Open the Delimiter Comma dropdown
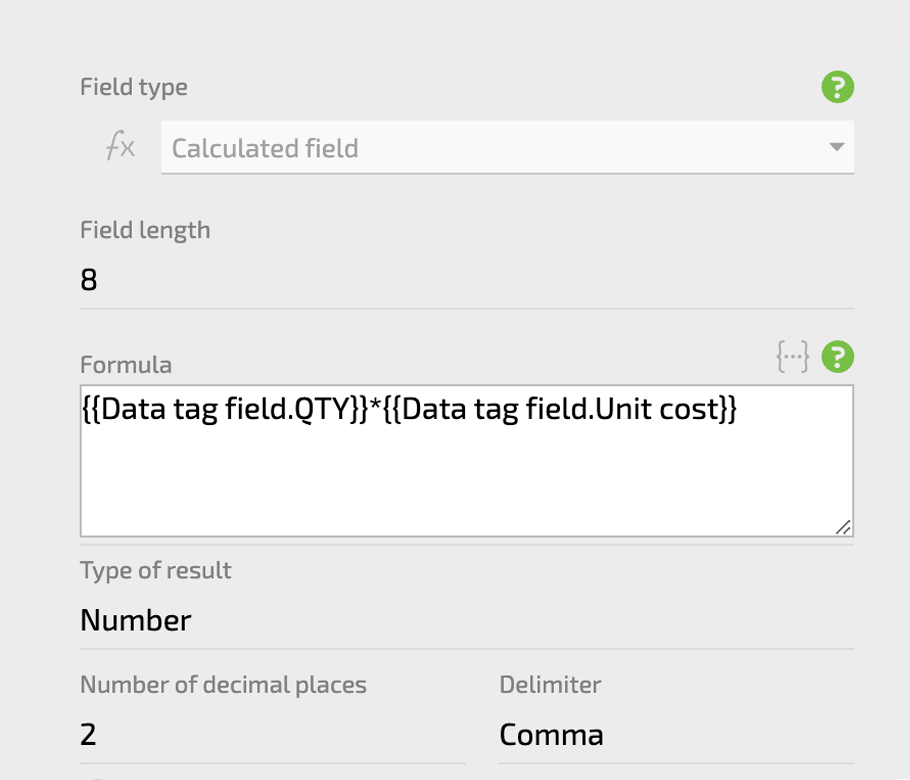The height and width of the screenshot is (780, 910). tap(676, 735)
